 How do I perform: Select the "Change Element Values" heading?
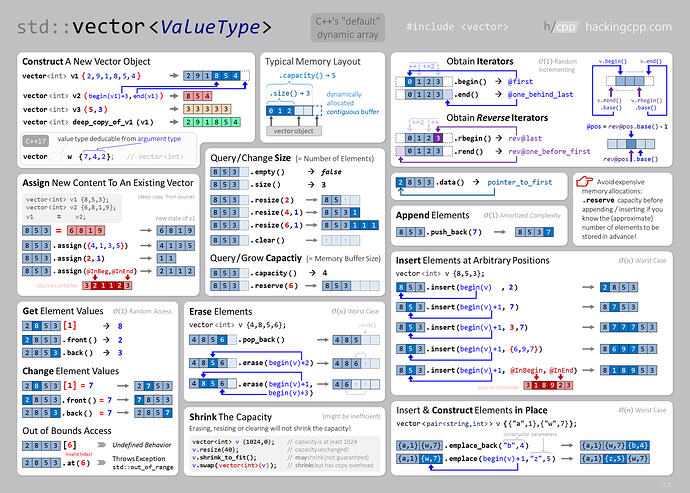point(70,371)
